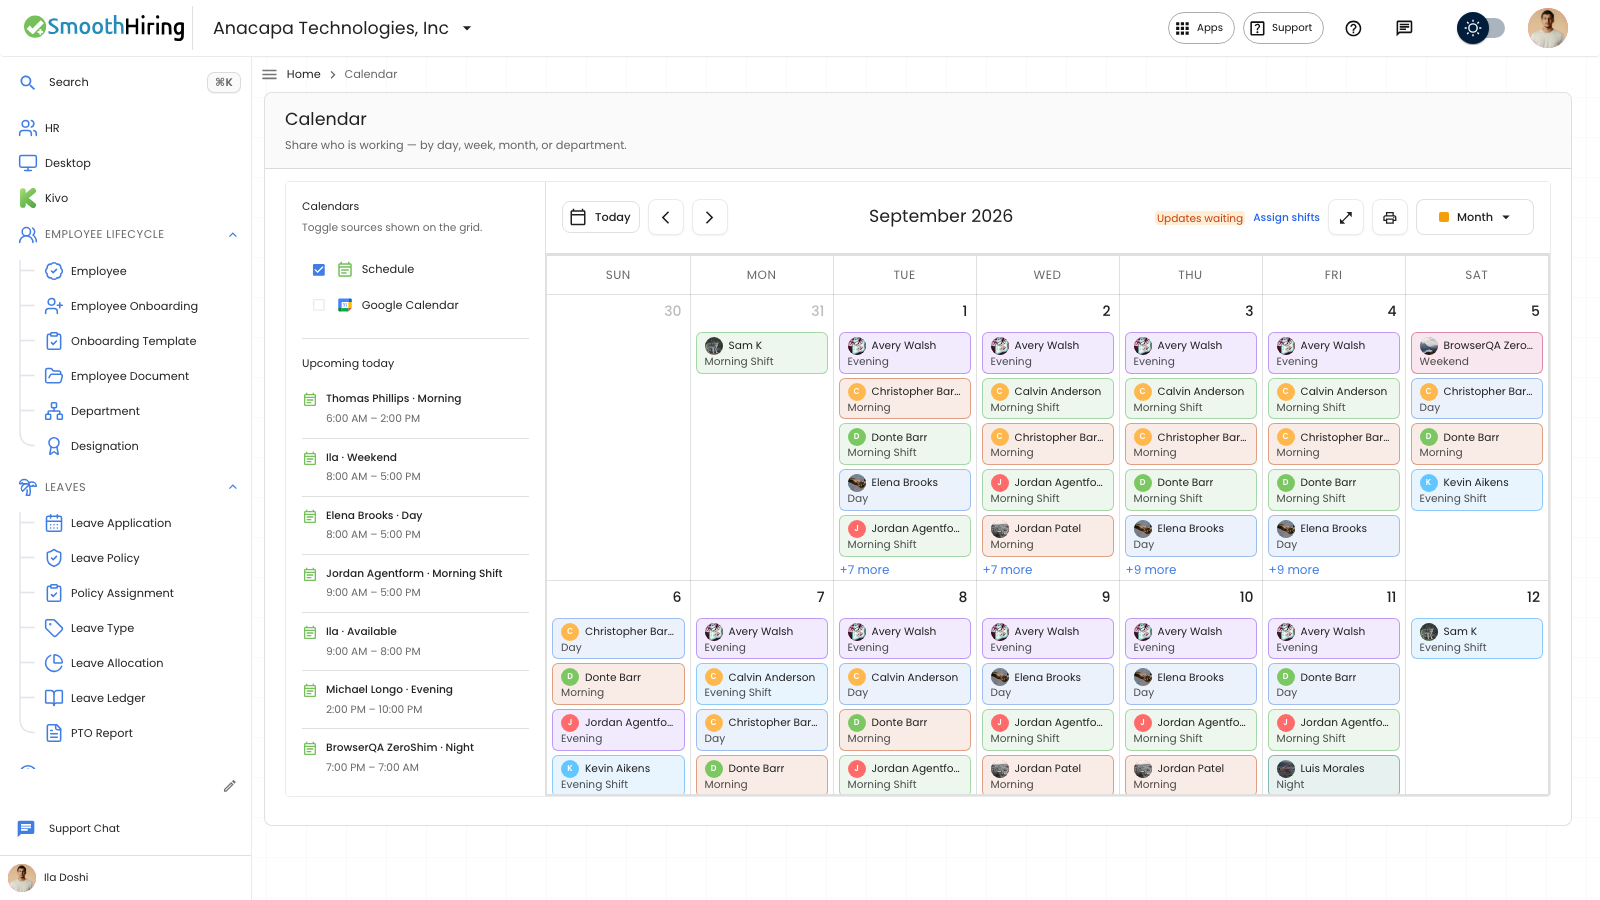Click the Assign shifts link
The image size is (1600, 900).
coord(1286,218)
